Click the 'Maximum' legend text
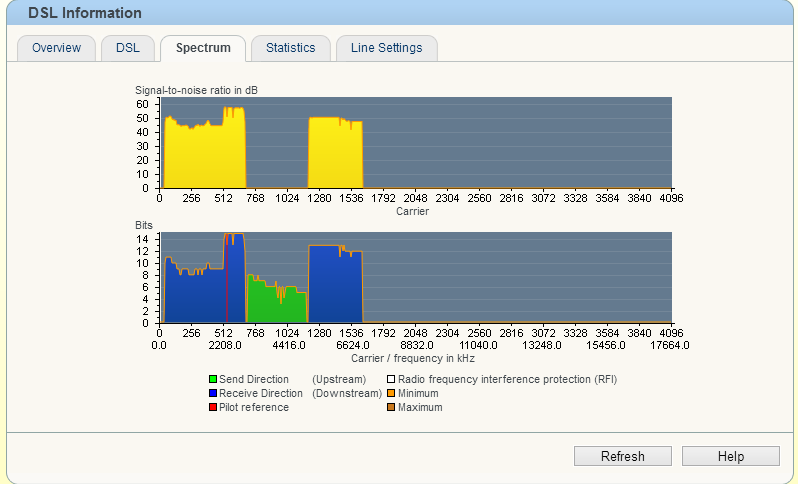This screenshot has height=484, width=798. tap(420, 407)
